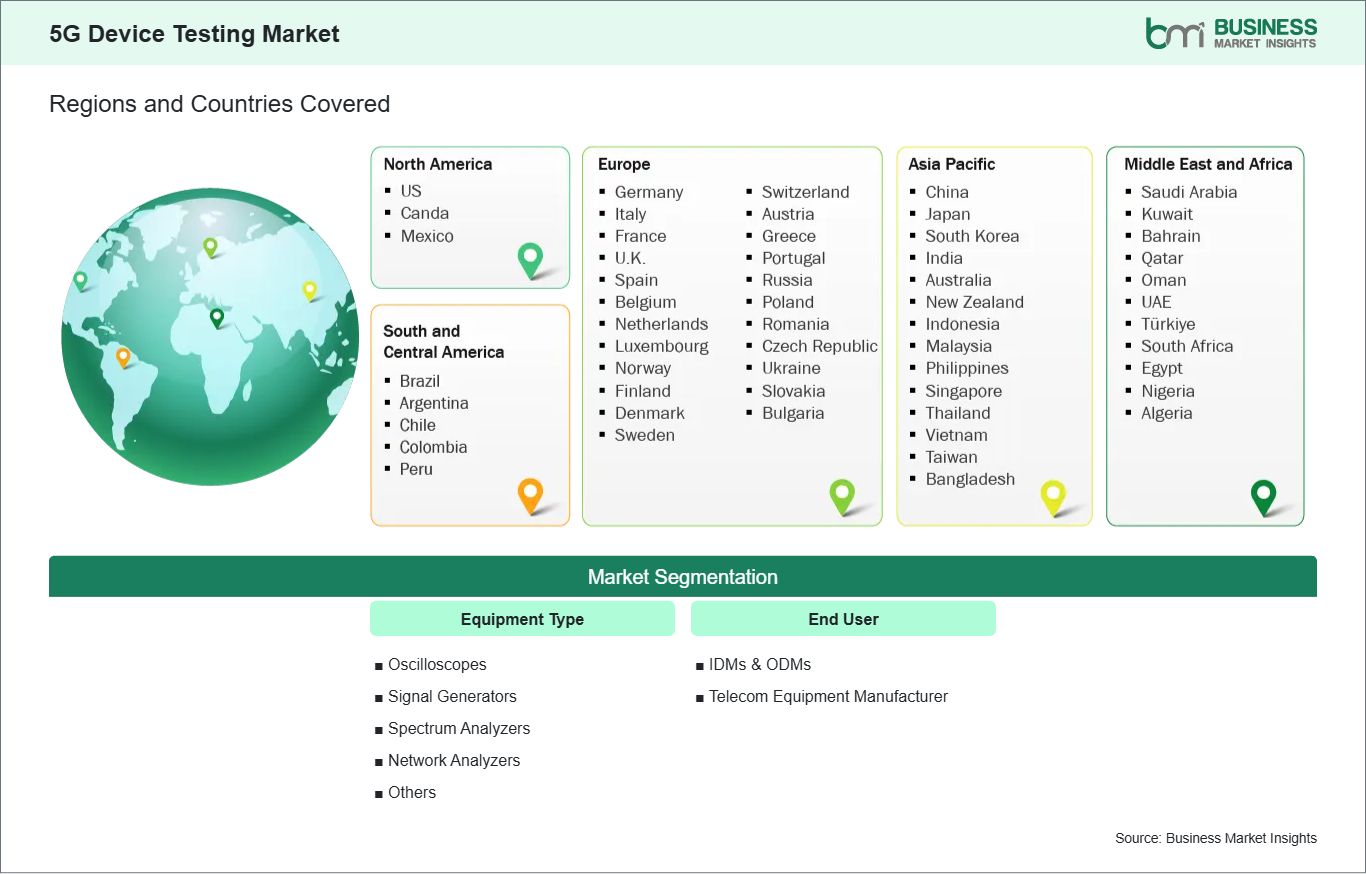This screenshot has height=874, width=1366.
Task: Click the Source: Business Market Insights link
Action: coord(1215,838)
